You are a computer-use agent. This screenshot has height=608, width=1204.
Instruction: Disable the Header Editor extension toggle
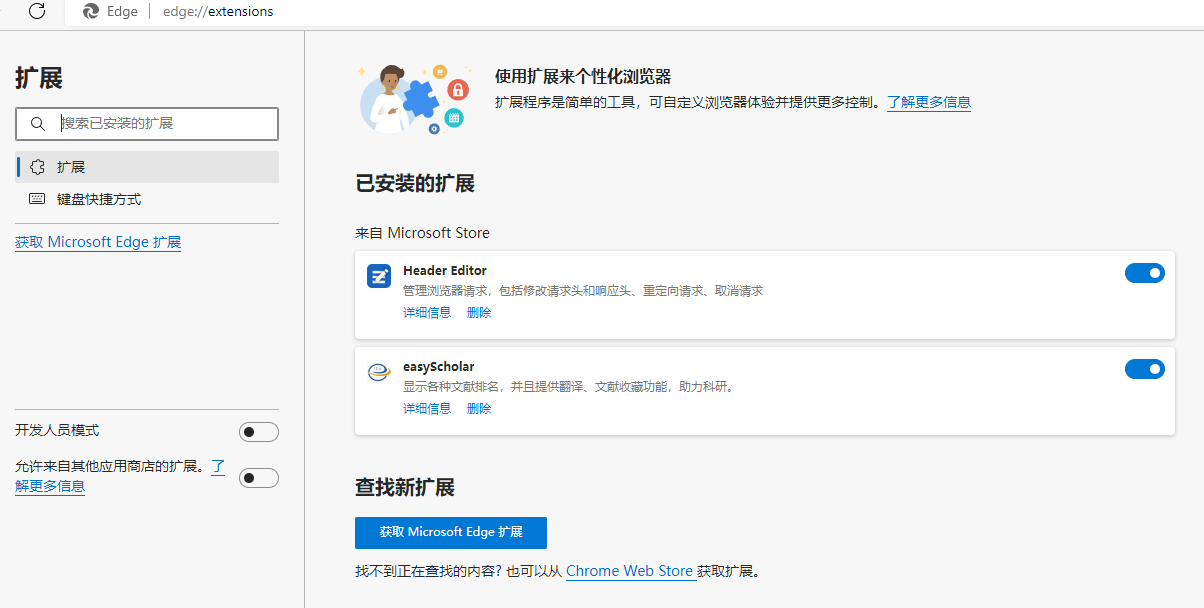pos(1144,272)
